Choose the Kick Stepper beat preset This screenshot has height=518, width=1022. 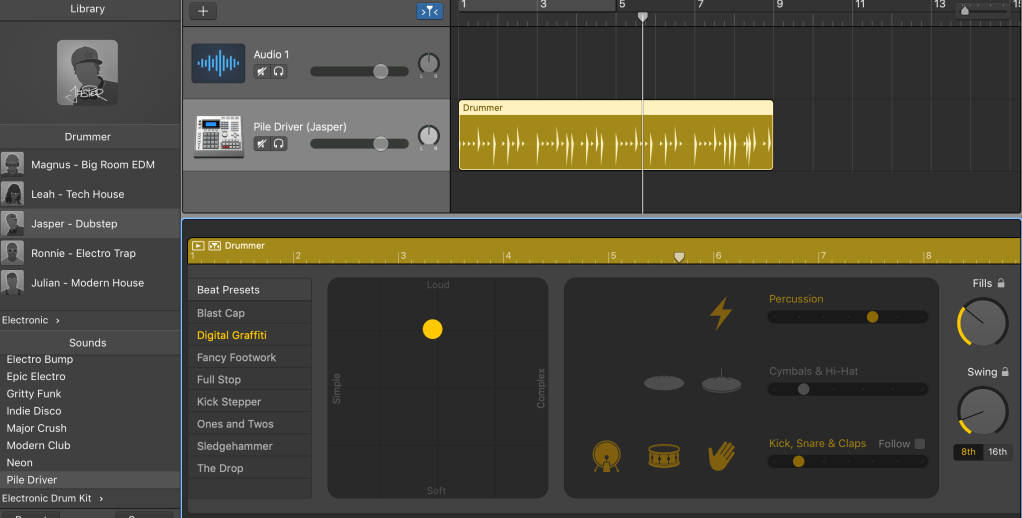click(x=229, y=402)
